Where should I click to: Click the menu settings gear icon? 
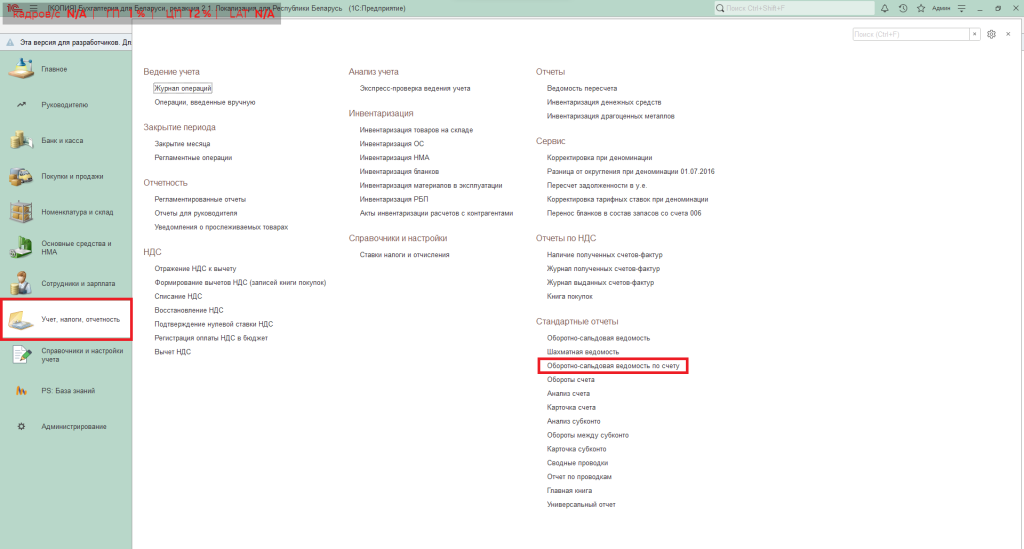point(991,34)
